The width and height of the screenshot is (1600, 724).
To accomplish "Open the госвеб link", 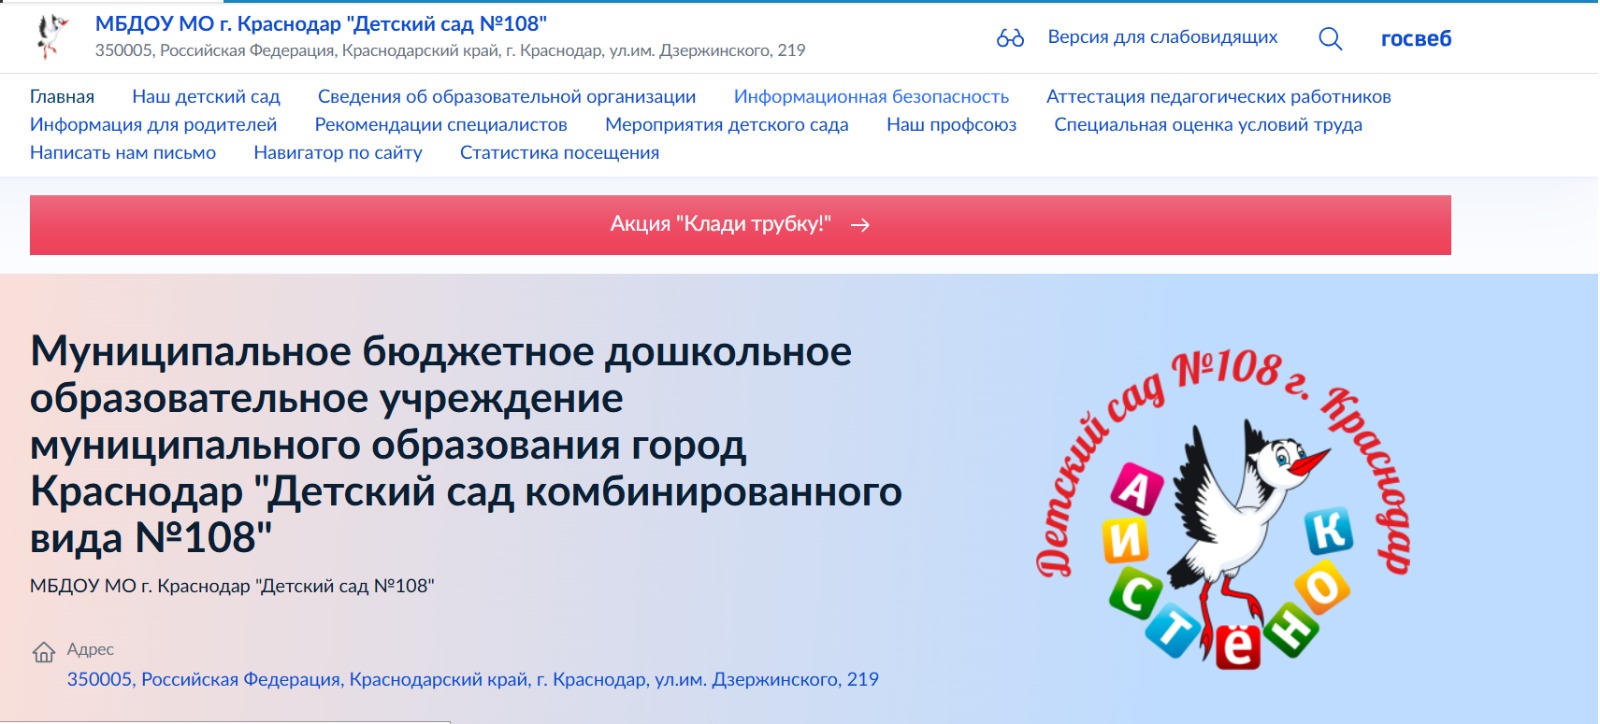I will click(x=1416, y=38).
